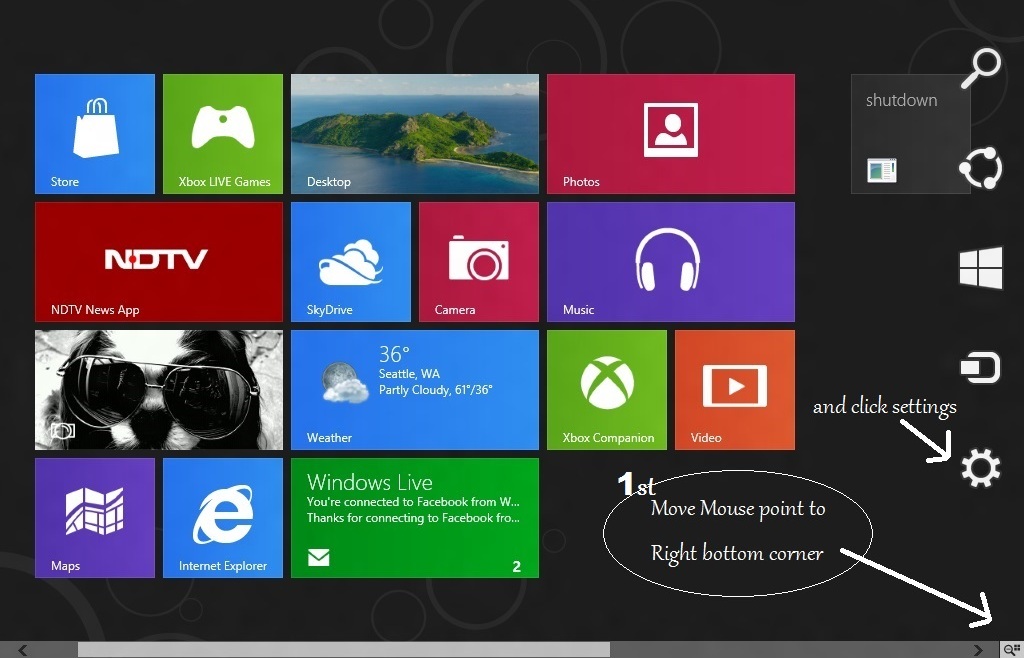Image resolution: width=1024 pixels, height=658 pixels.
Task: Launch the Store app
Action: click(94, 133)
